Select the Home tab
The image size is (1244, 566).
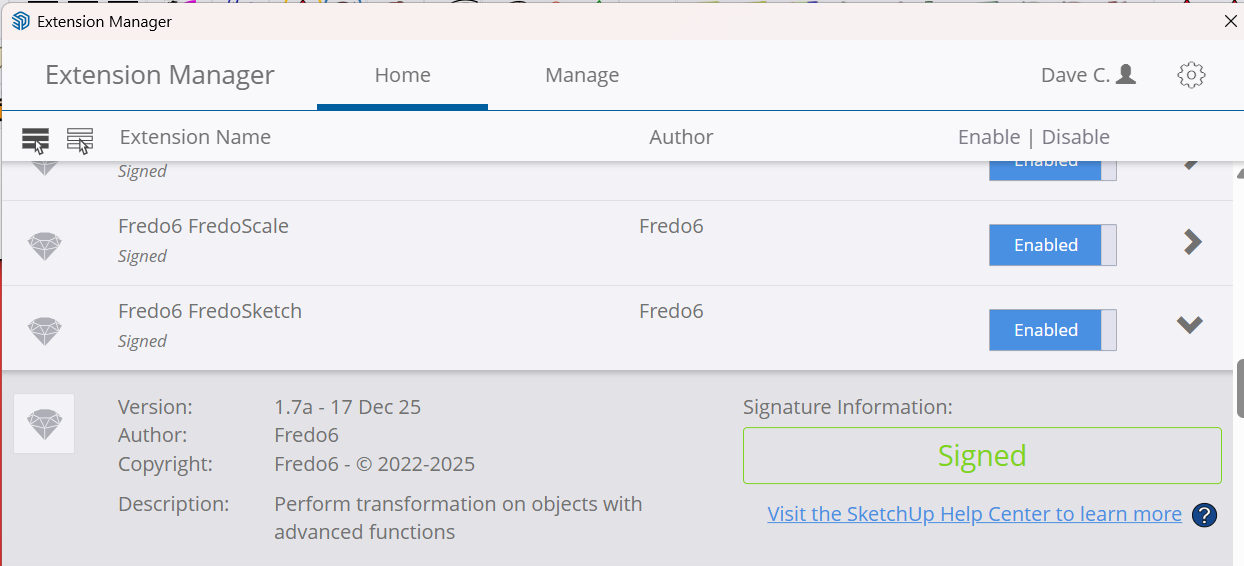pos(402,75)
